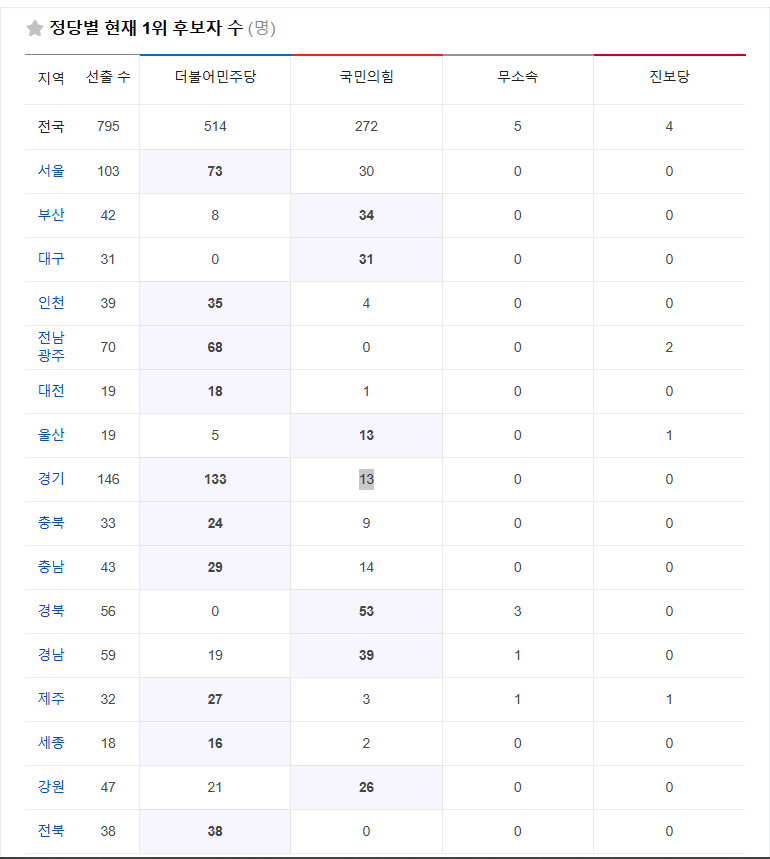Select the bold 39 in 경남 row

366,655
